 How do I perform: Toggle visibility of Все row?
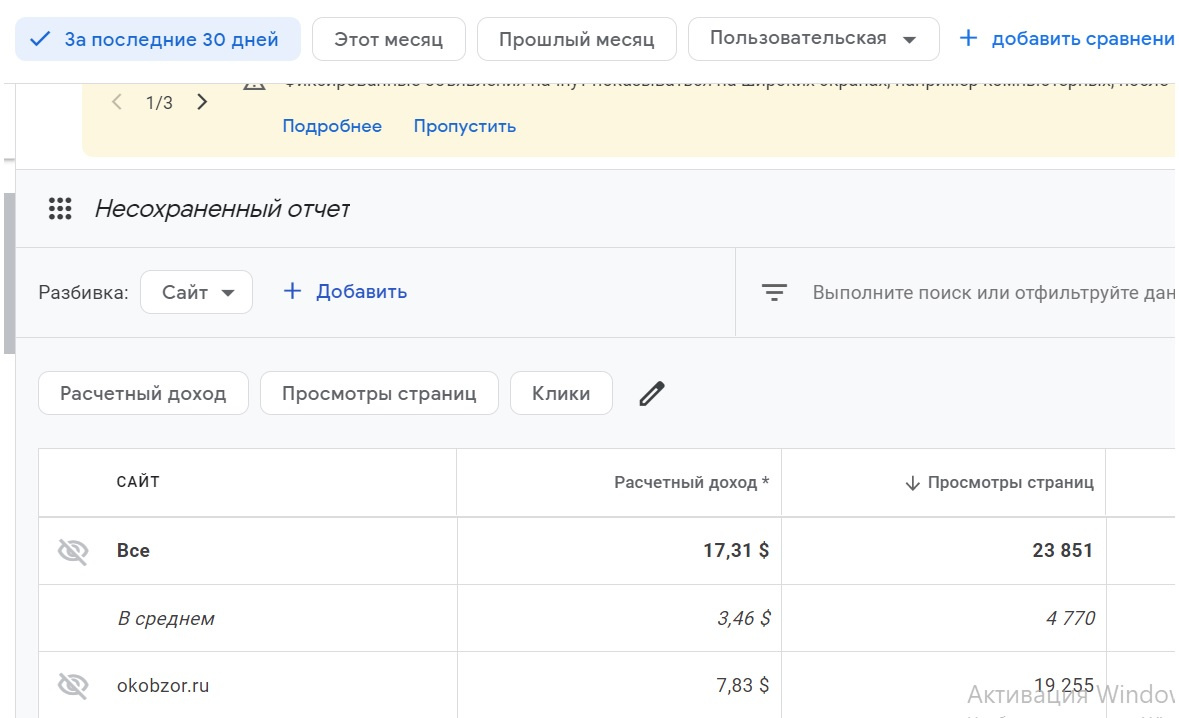pos(73,551)
